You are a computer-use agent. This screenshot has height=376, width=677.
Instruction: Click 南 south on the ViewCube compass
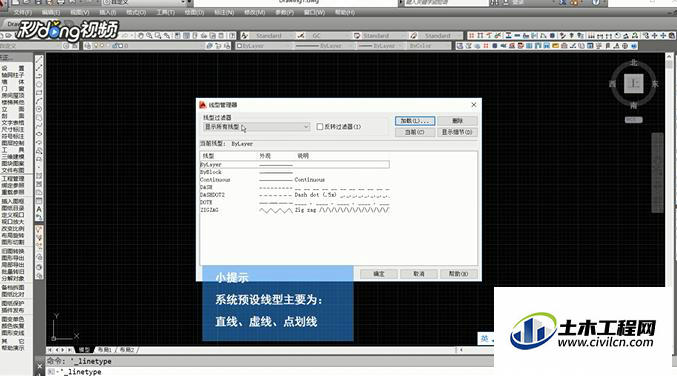click(x=633, y=105)
